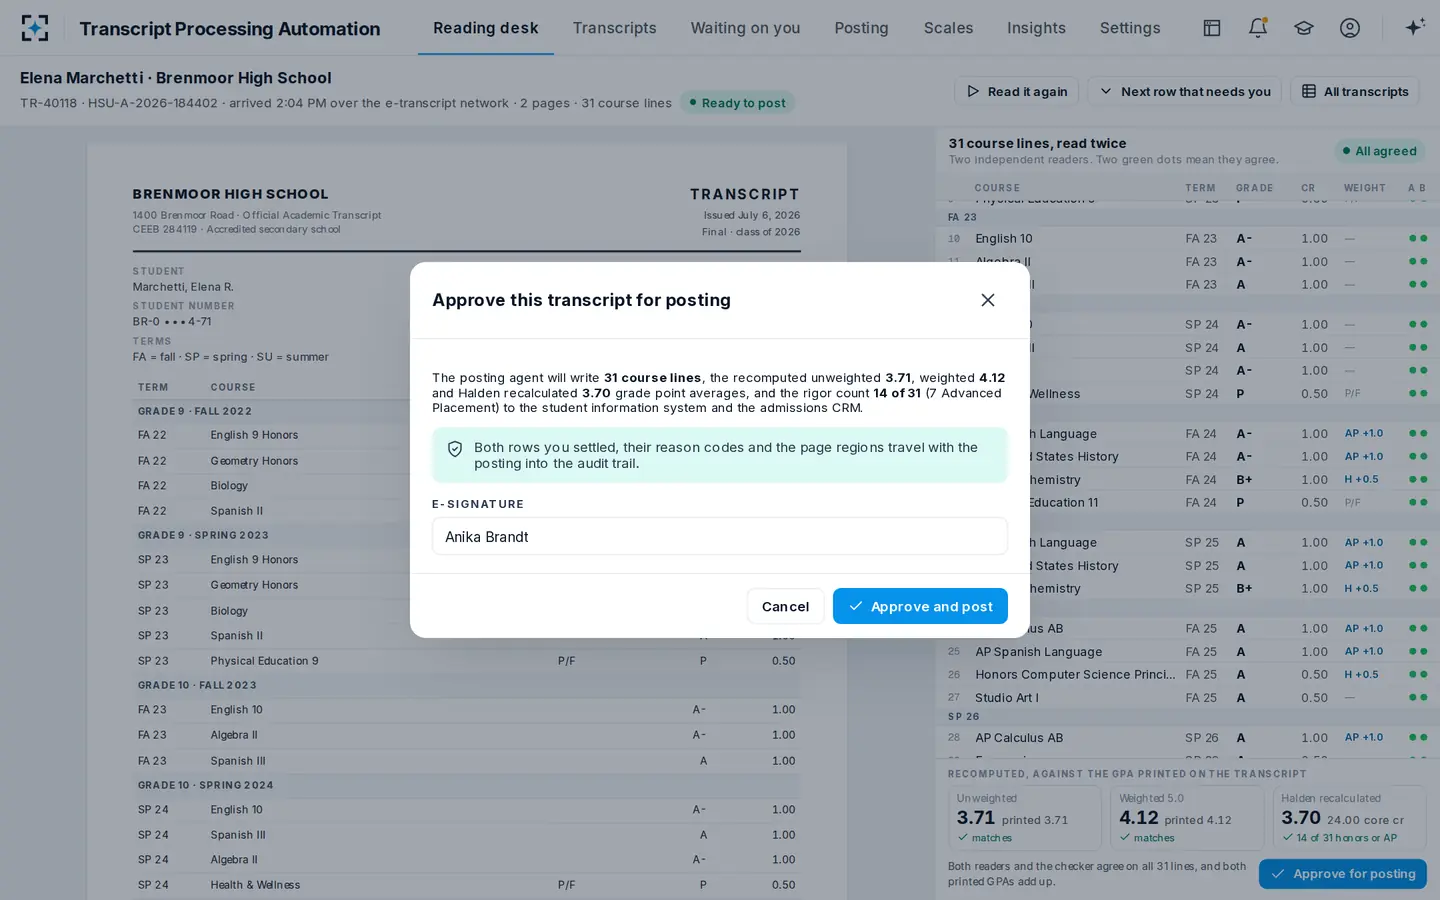Screen dimensions: 1440x900
Task: Select the Posting tab
Action: 862,28
